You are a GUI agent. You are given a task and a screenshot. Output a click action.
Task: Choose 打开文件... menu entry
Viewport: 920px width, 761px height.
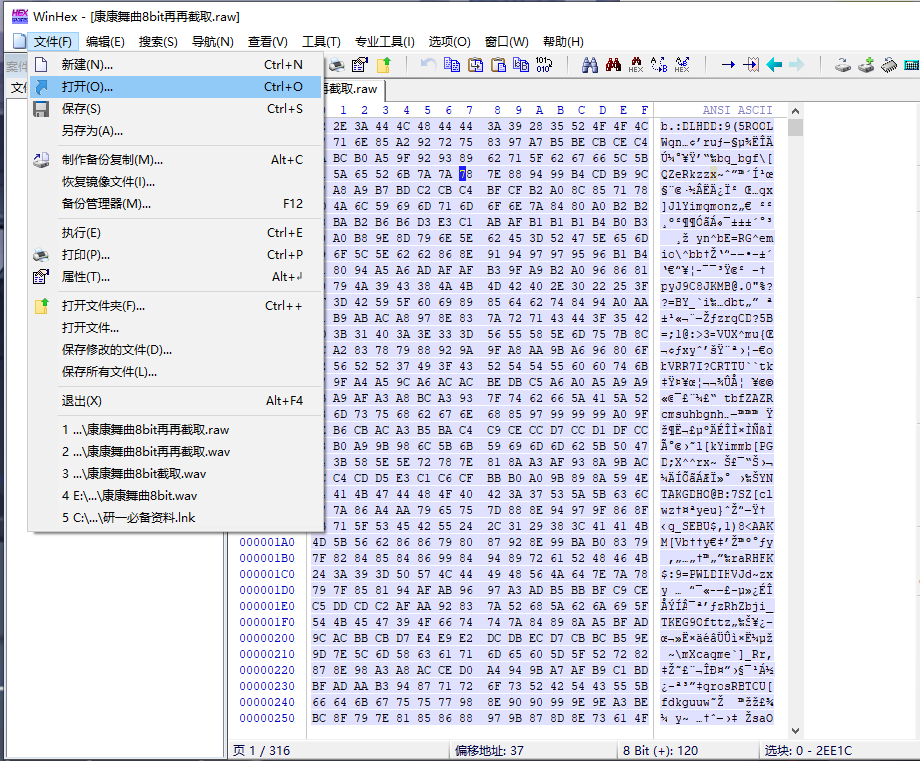coord(175,327)
